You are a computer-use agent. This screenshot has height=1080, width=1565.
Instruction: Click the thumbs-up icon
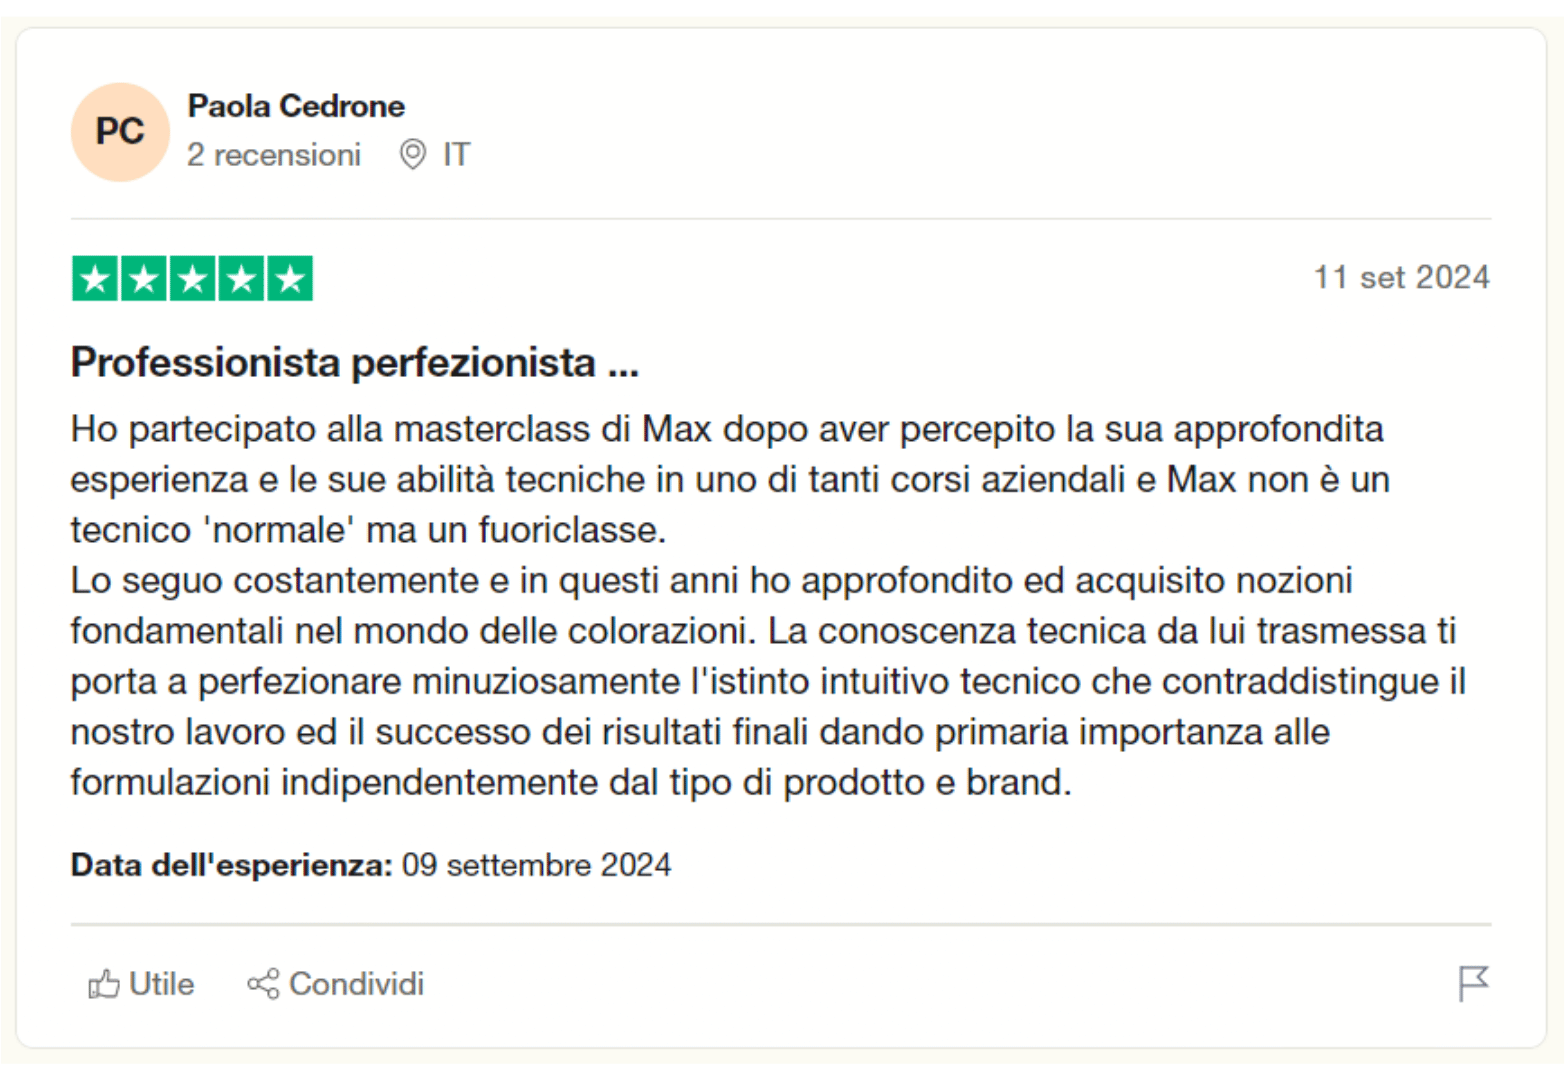point(104,985)
